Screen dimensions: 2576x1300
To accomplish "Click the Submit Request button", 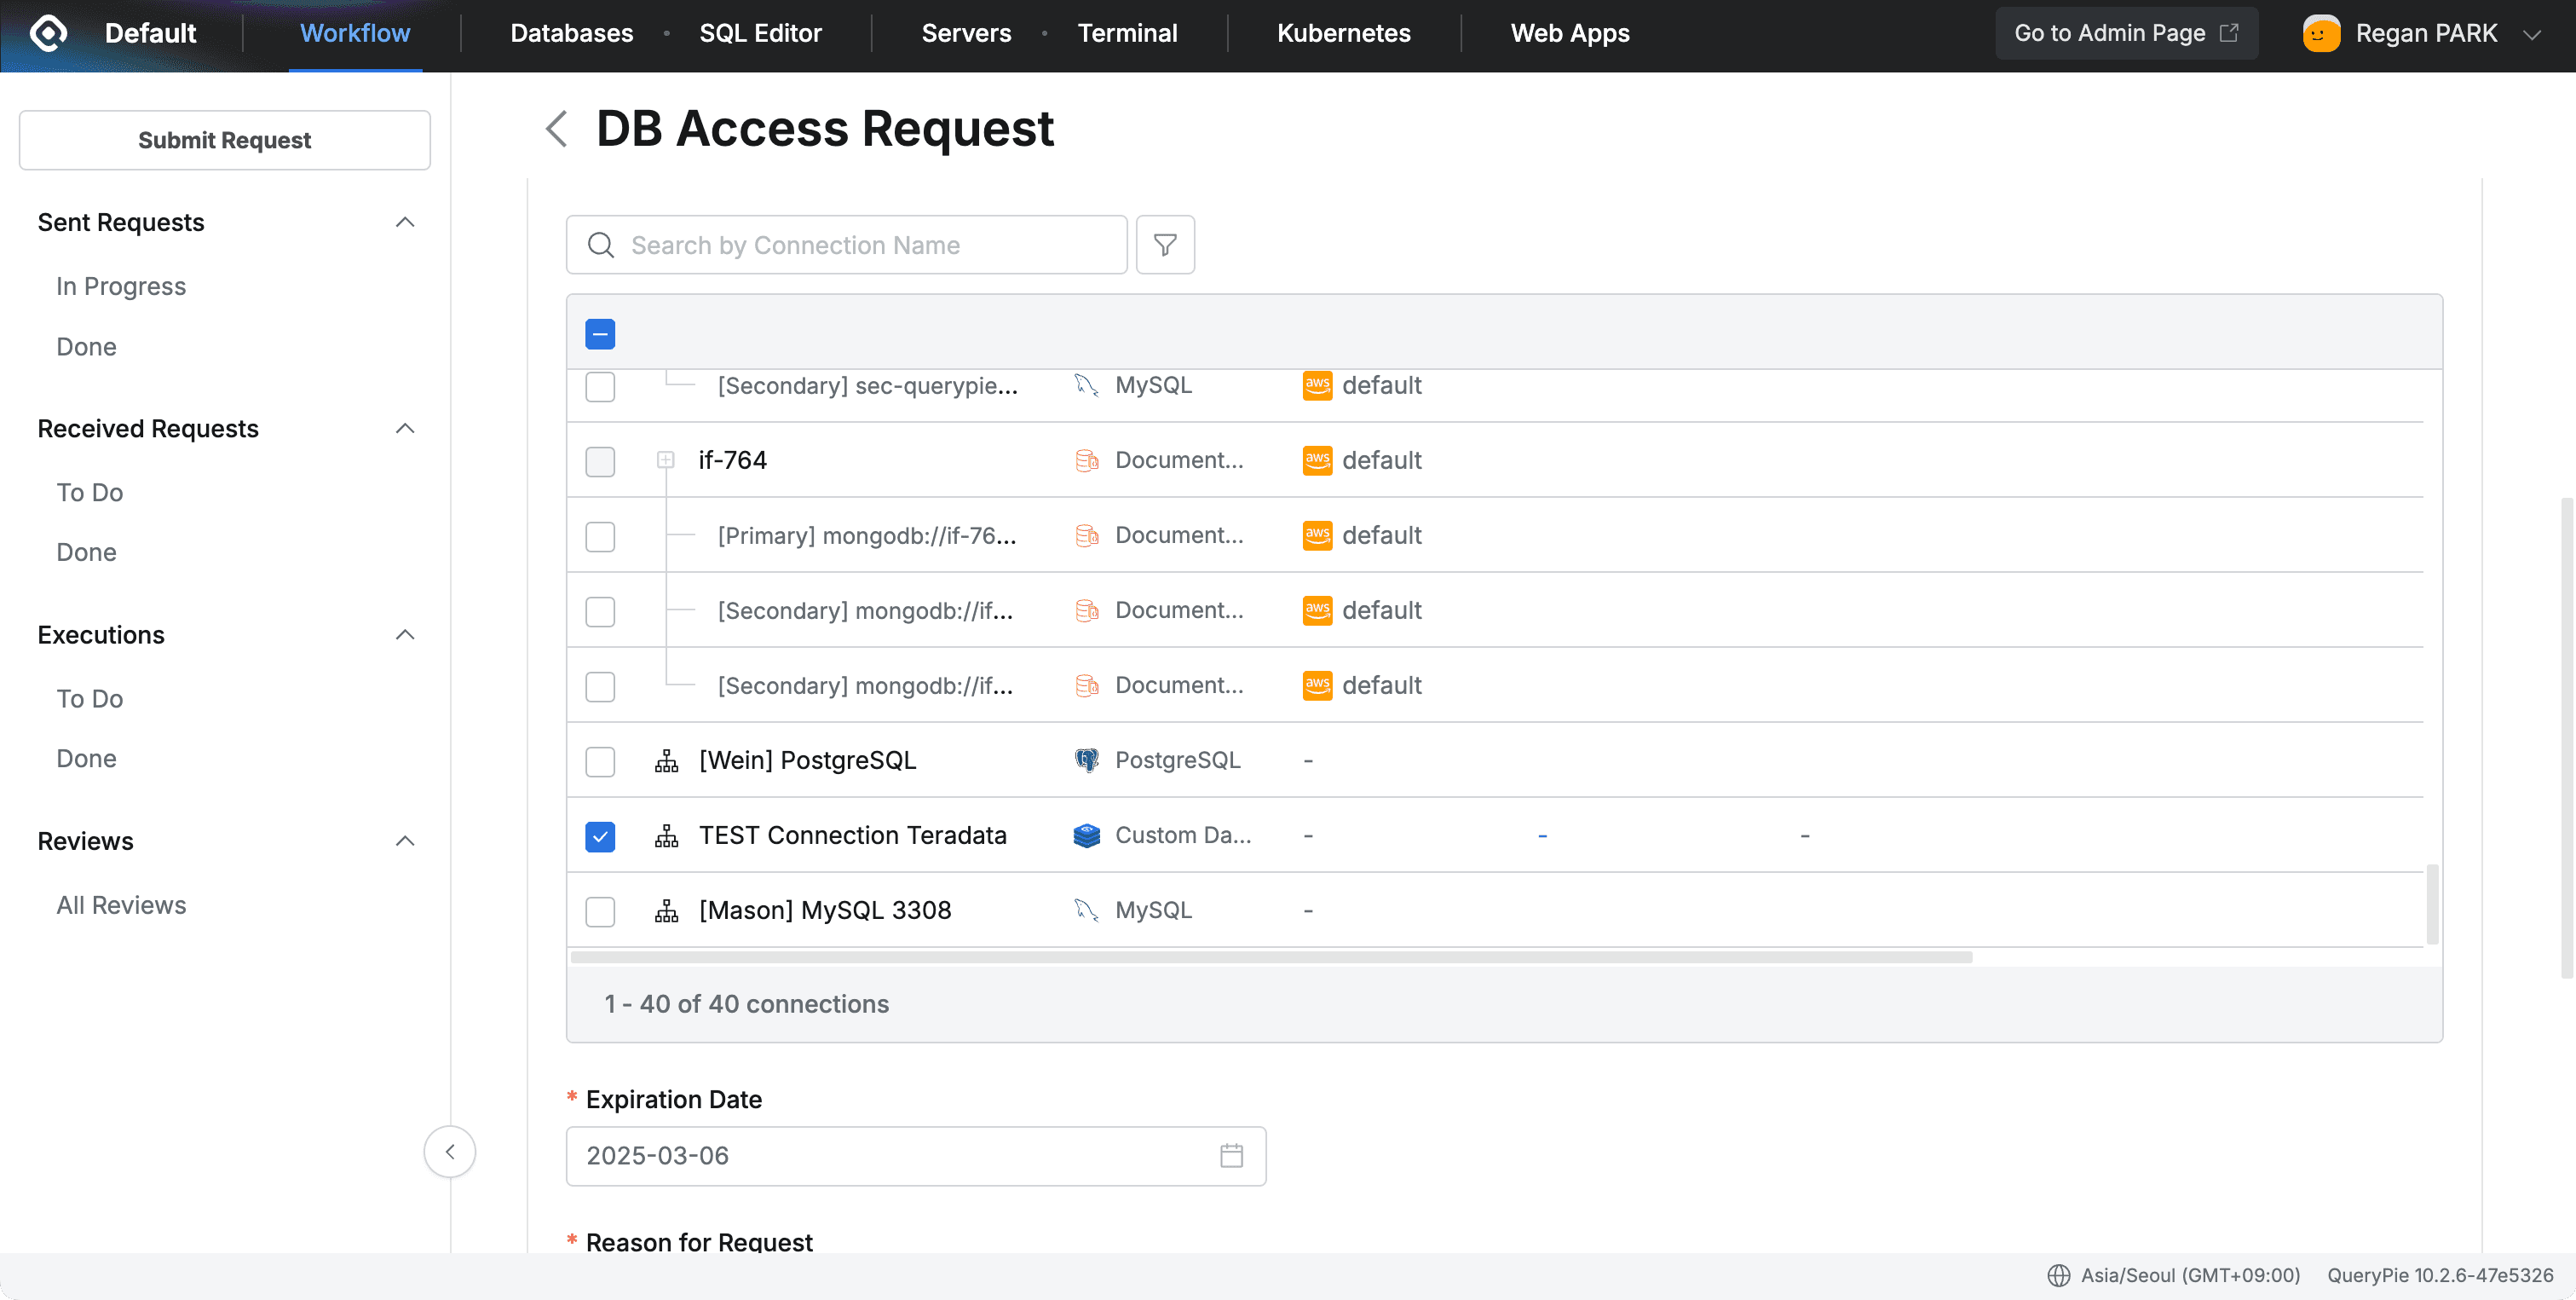I will pos(224,140).
